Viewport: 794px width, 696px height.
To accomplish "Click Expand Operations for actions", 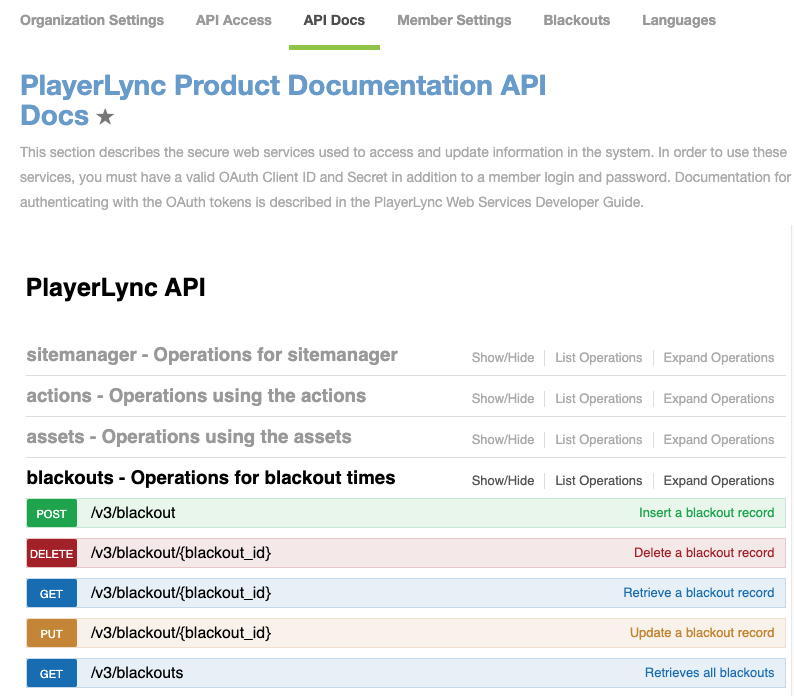I will (719, 399).
